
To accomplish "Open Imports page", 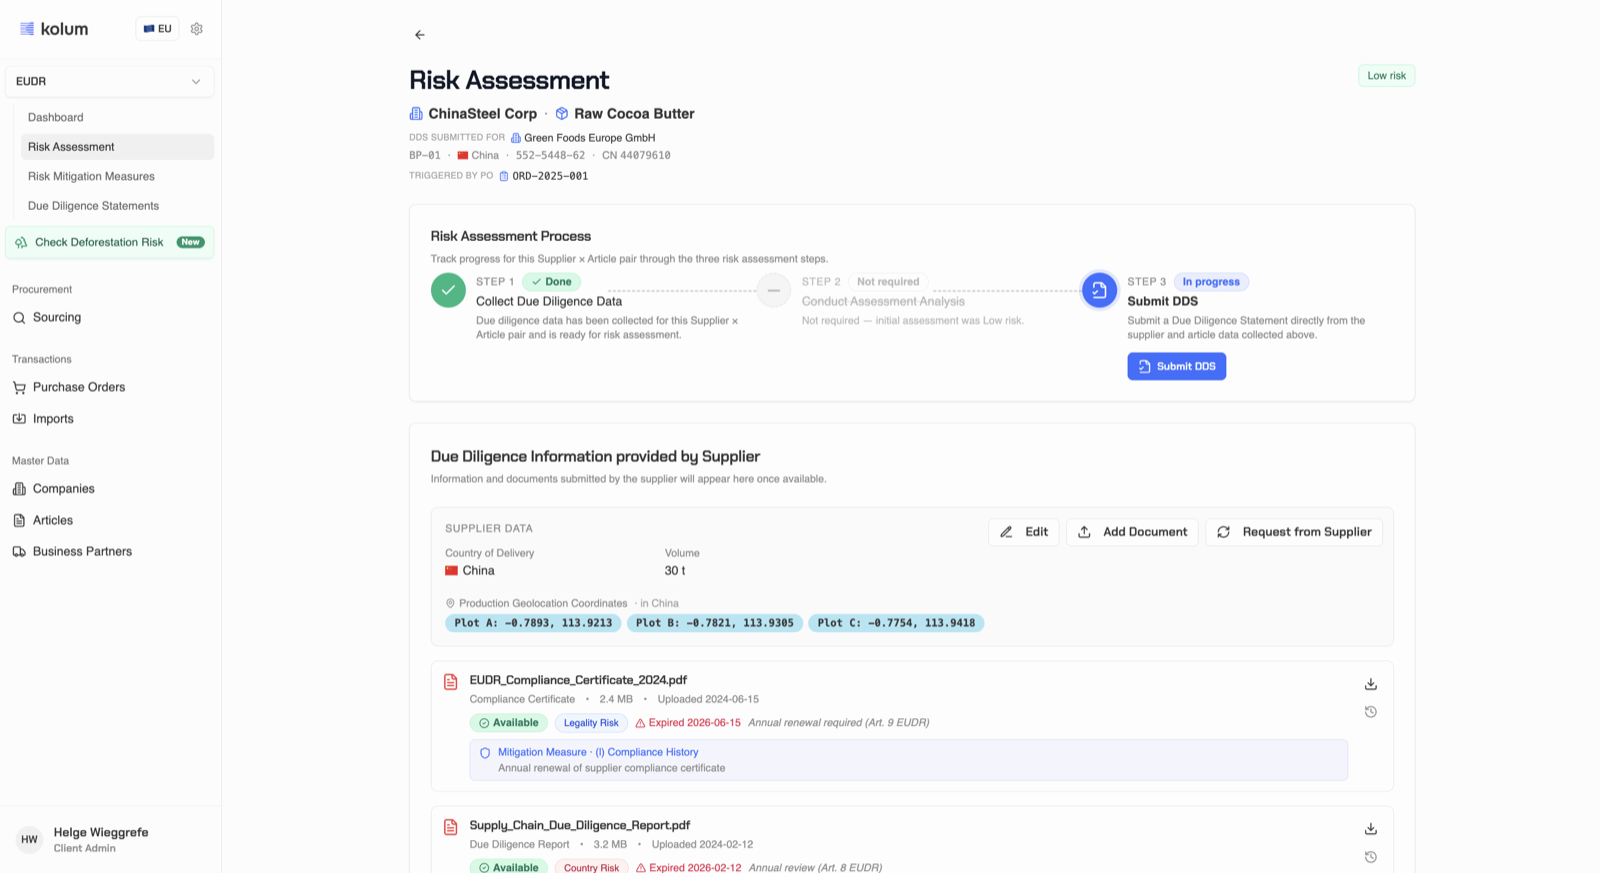I will 53,419.
